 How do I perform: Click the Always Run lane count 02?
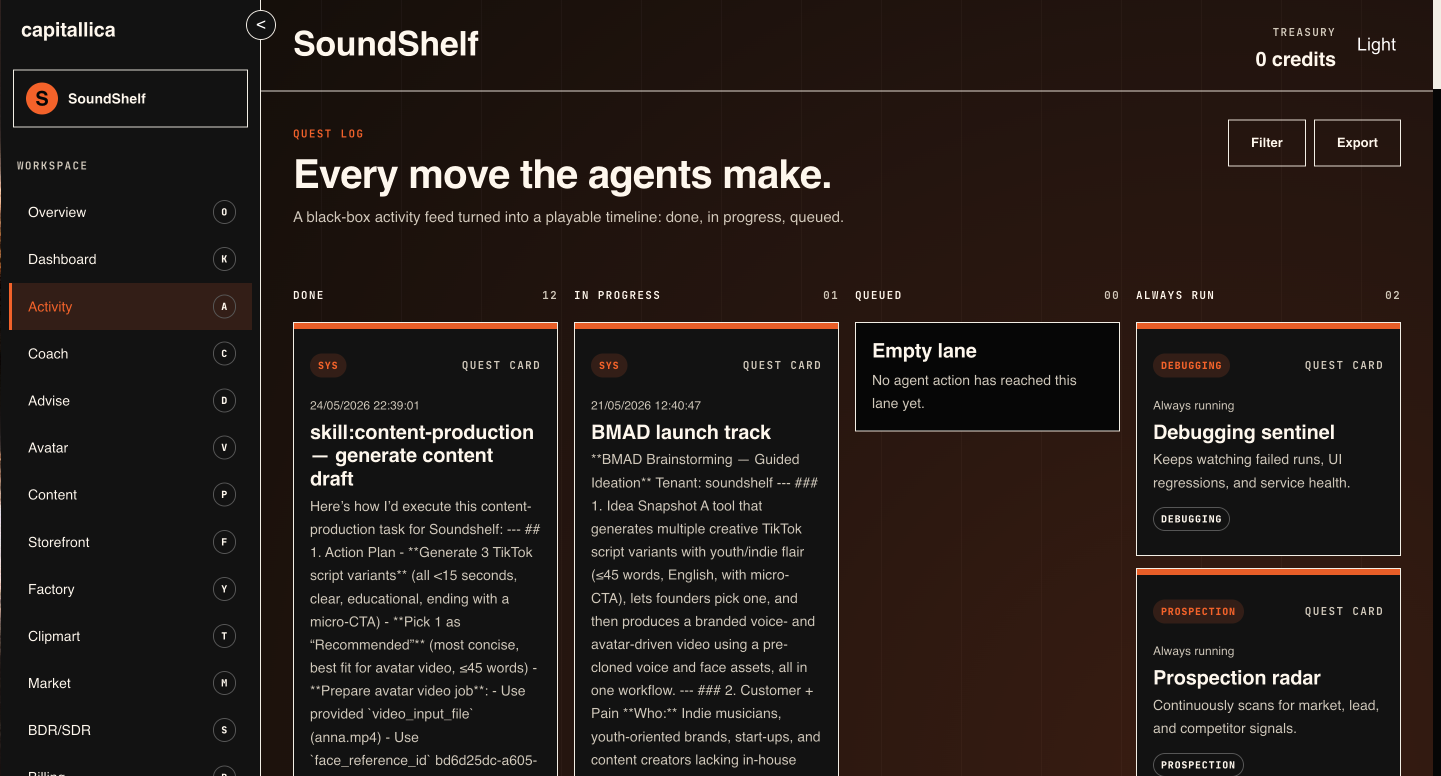click(x=1392, y=296)
